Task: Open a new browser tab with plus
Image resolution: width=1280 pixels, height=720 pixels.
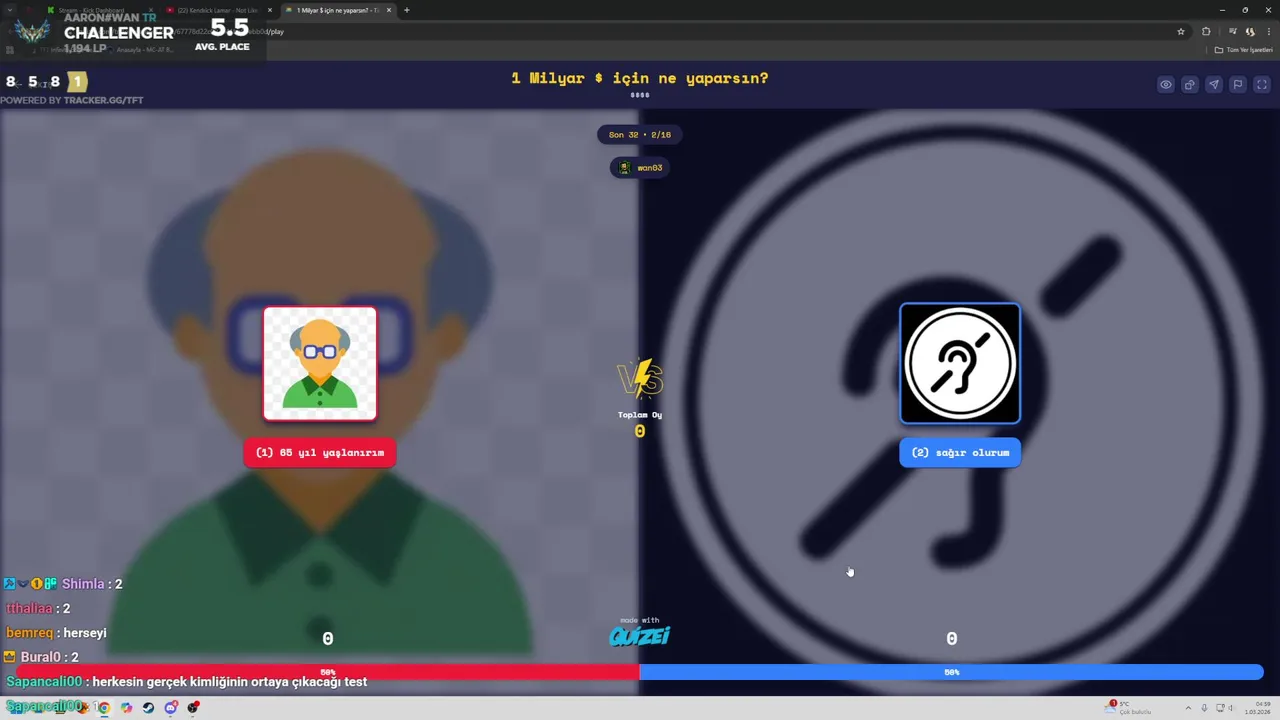Action: tap(406, 10)
